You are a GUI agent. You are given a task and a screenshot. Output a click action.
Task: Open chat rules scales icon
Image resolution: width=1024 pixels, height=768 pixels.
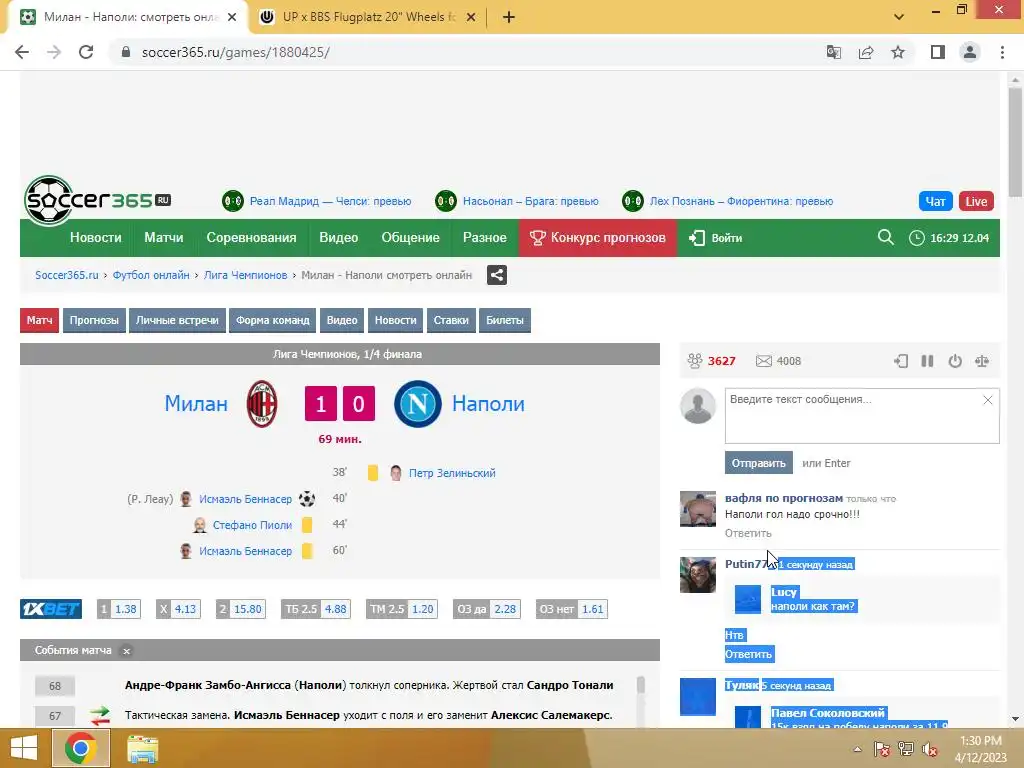[x=982, y=360]
